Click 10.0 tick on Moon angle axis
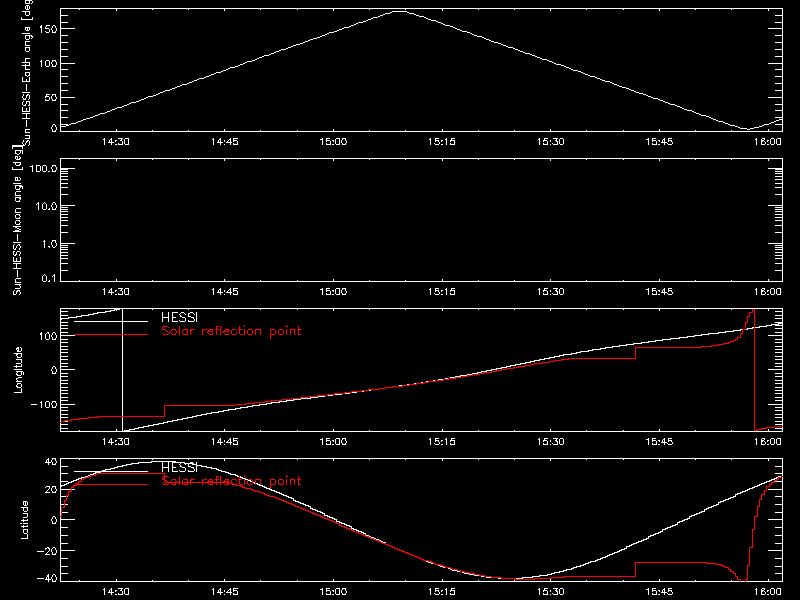Screen dimensions: 800x600 pos(46,206)
